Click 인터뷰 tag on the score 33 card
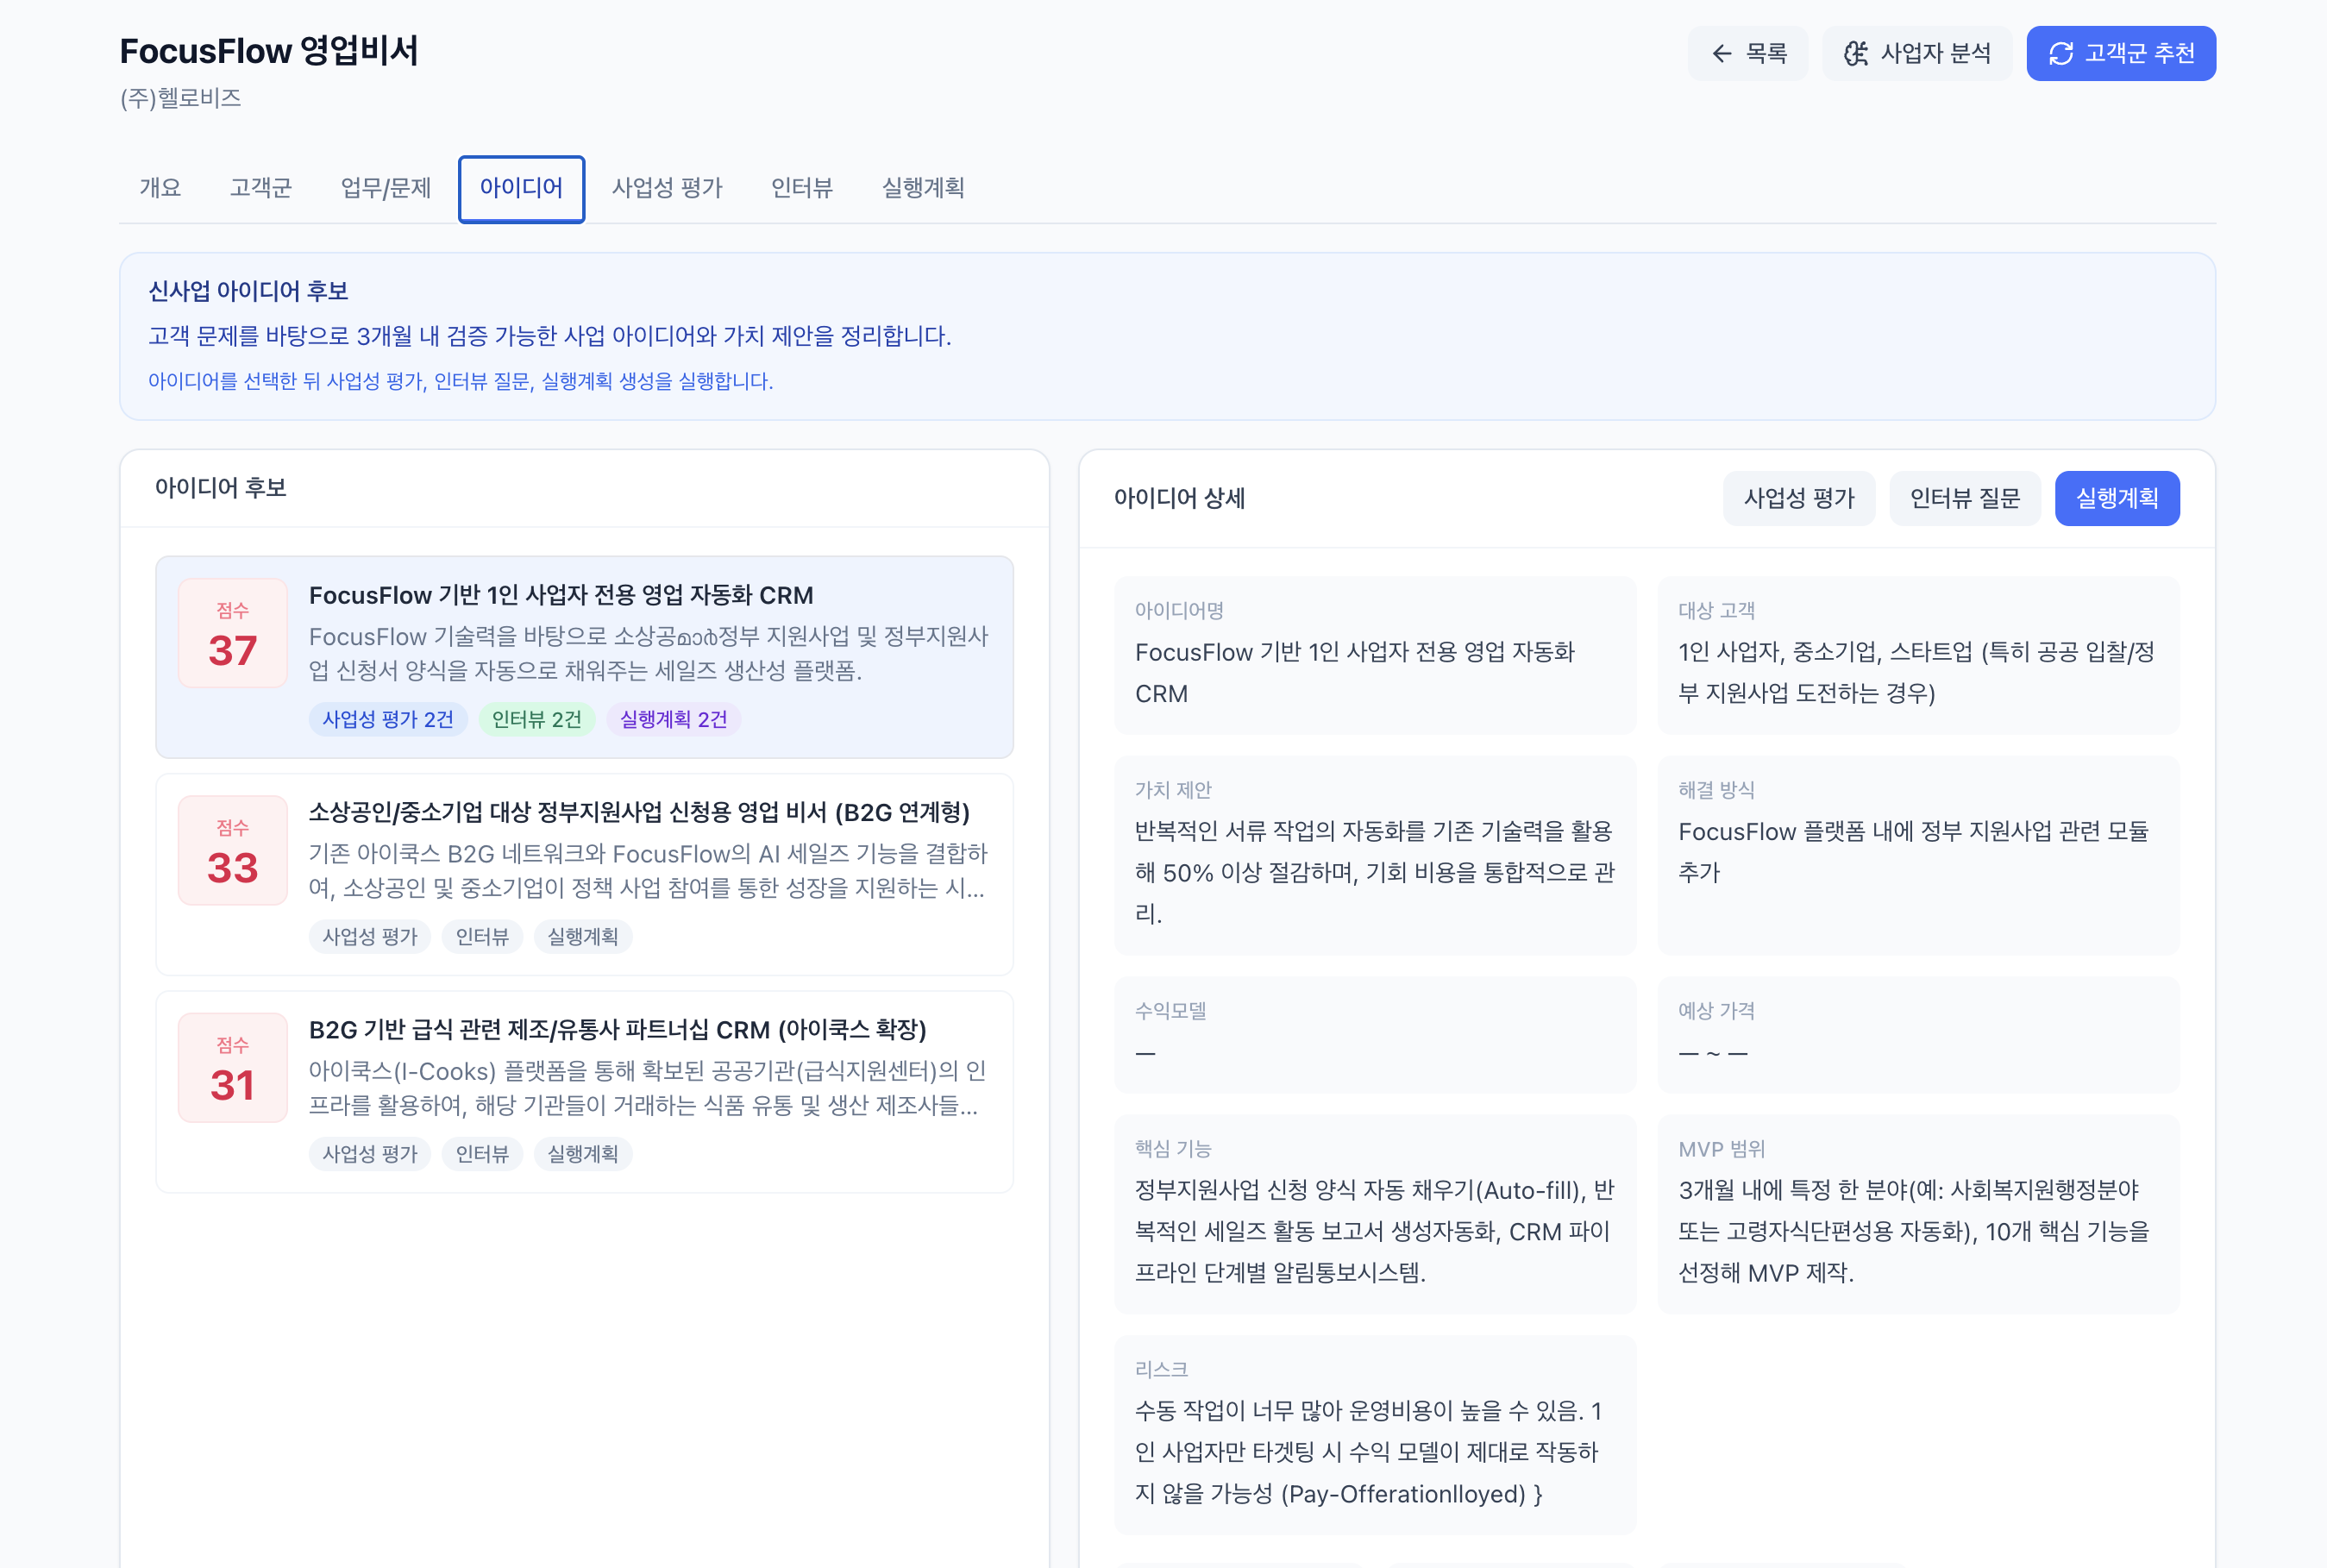The image size is (2327, 1568). pos(483,937)
